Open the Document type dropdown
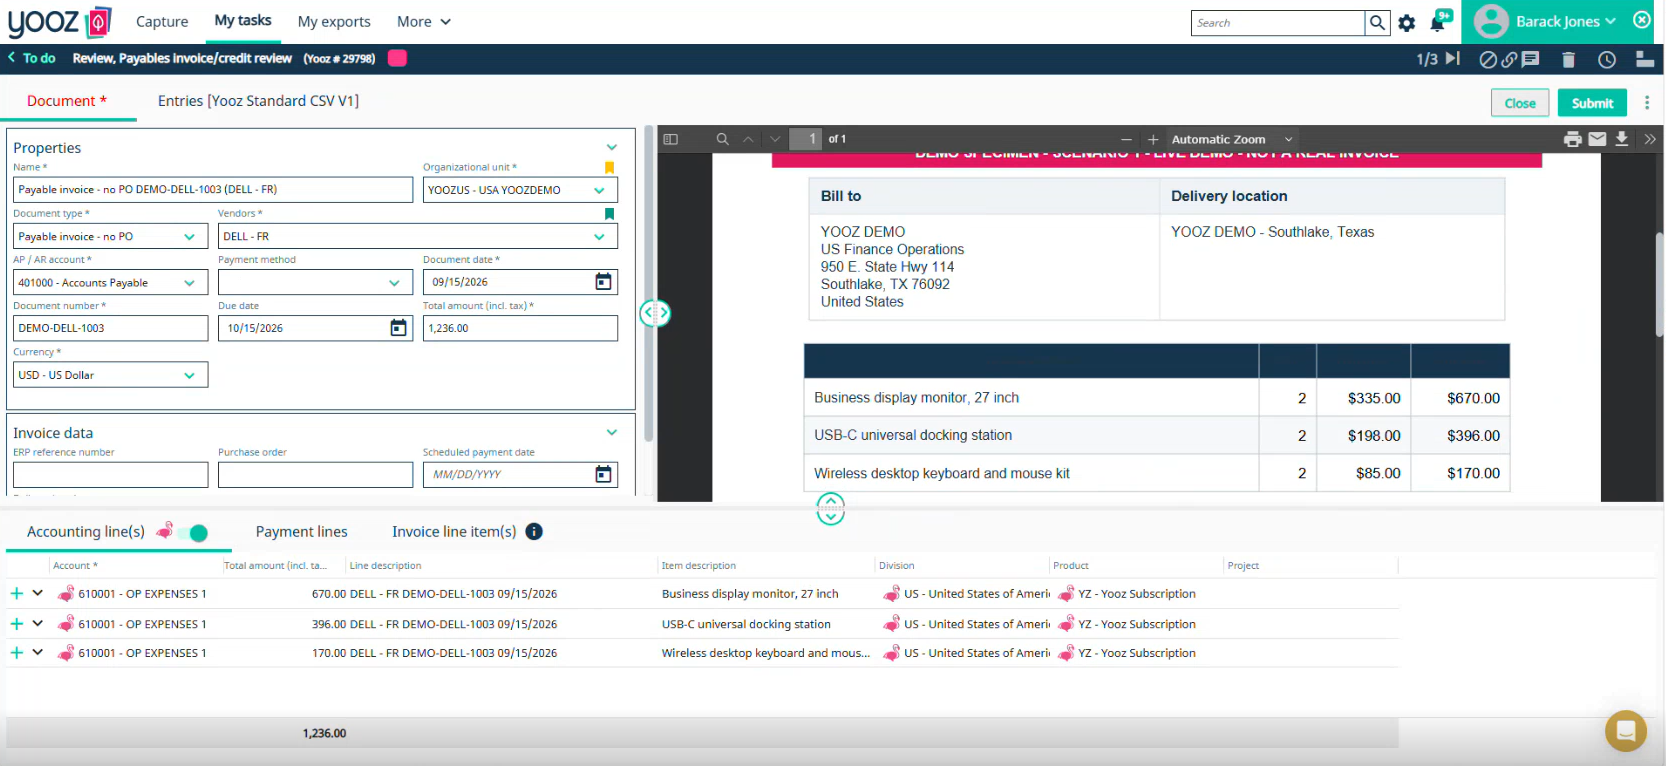Image resolution: width=1666 pixels, height=766 pixels. click(111, 236)
